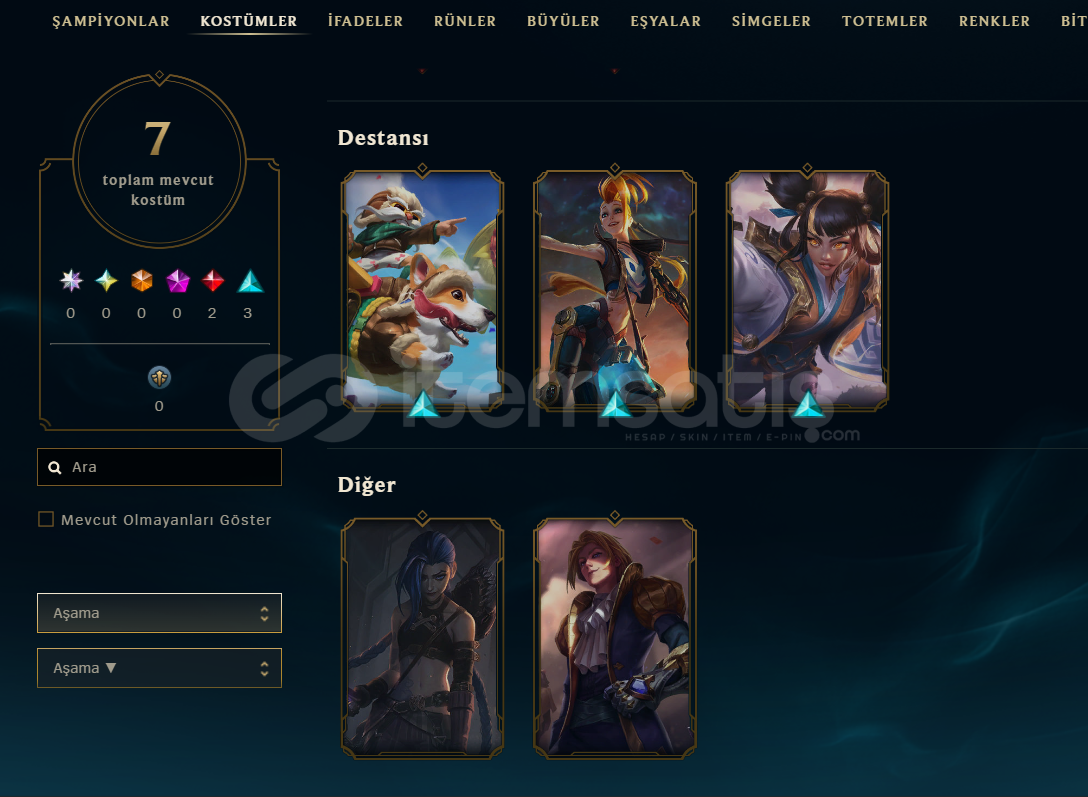1088x797 pixels.
Task: Select the corgi Corki skin card
Action: [423, 290]
